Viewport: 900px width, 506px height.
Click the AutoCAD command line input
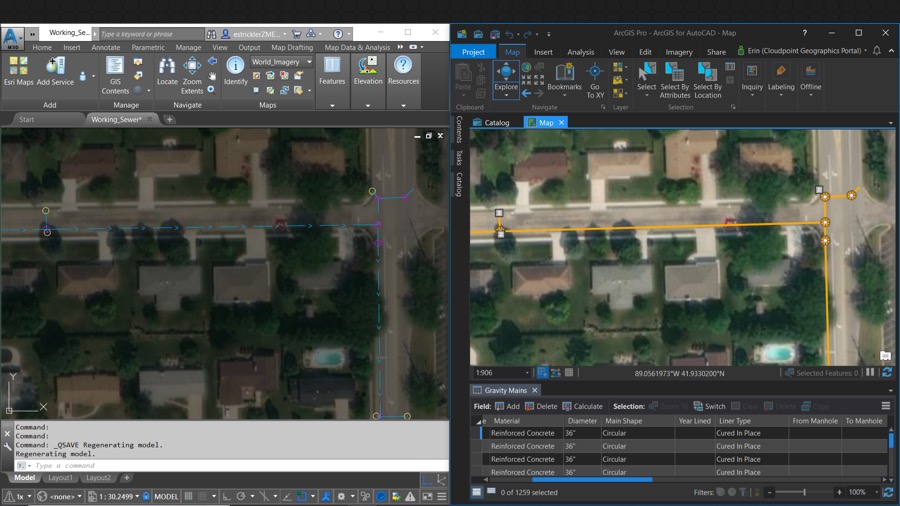click(230, 465)
